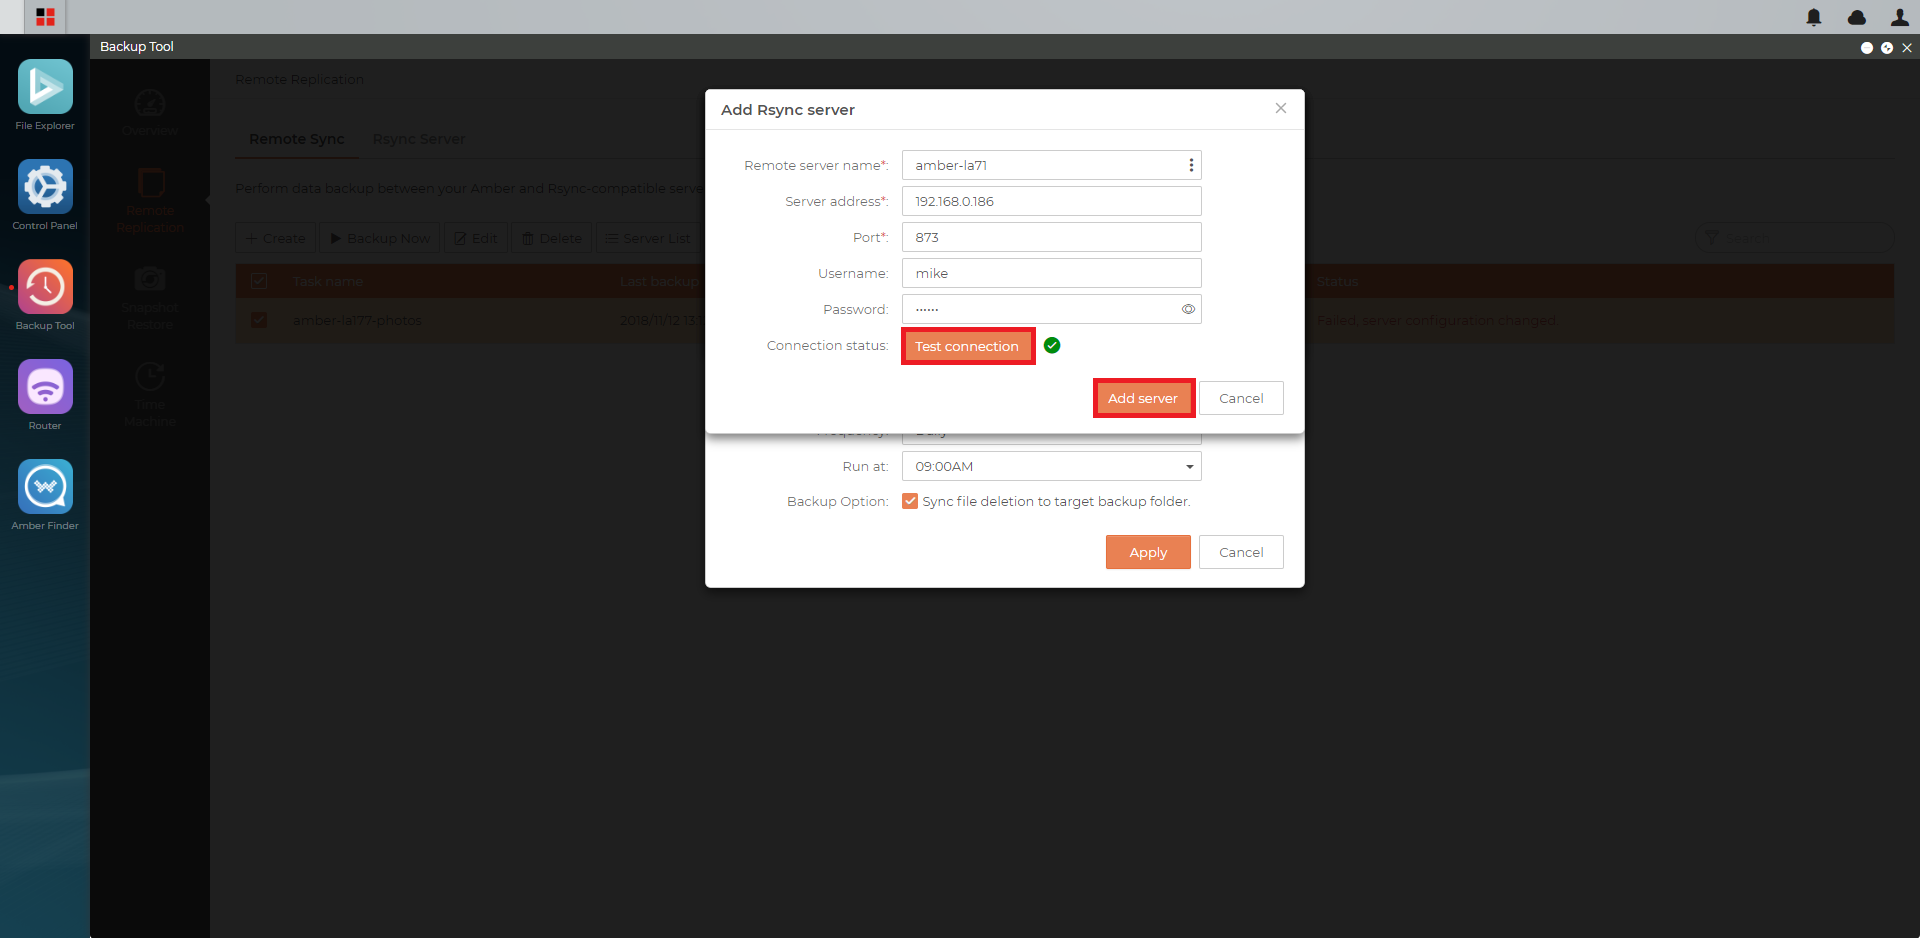Show password with the eye icon
This screenshot has height=938, width=1920.
[1188, 309]
